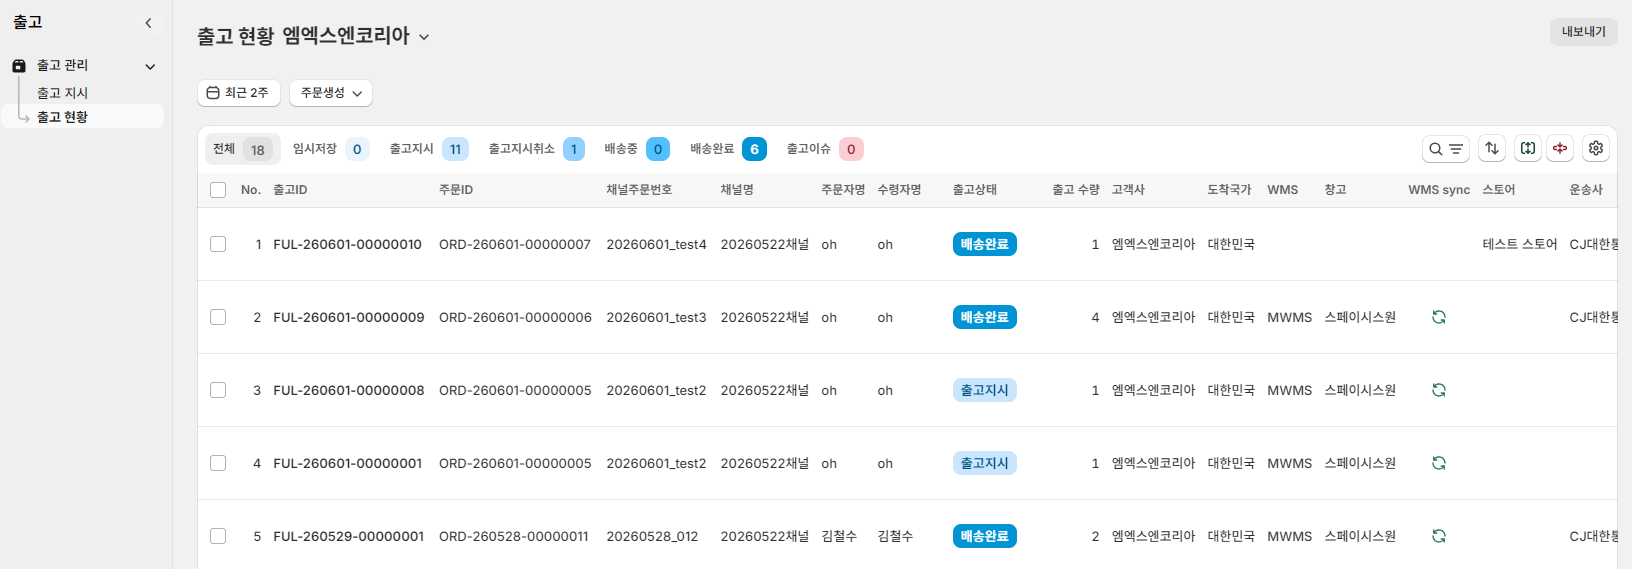This screenshot has width=1632, height=569.
Task: Check the row for FUL-260601-00000008
Action: pyautogui.click(x=218, y=390)
